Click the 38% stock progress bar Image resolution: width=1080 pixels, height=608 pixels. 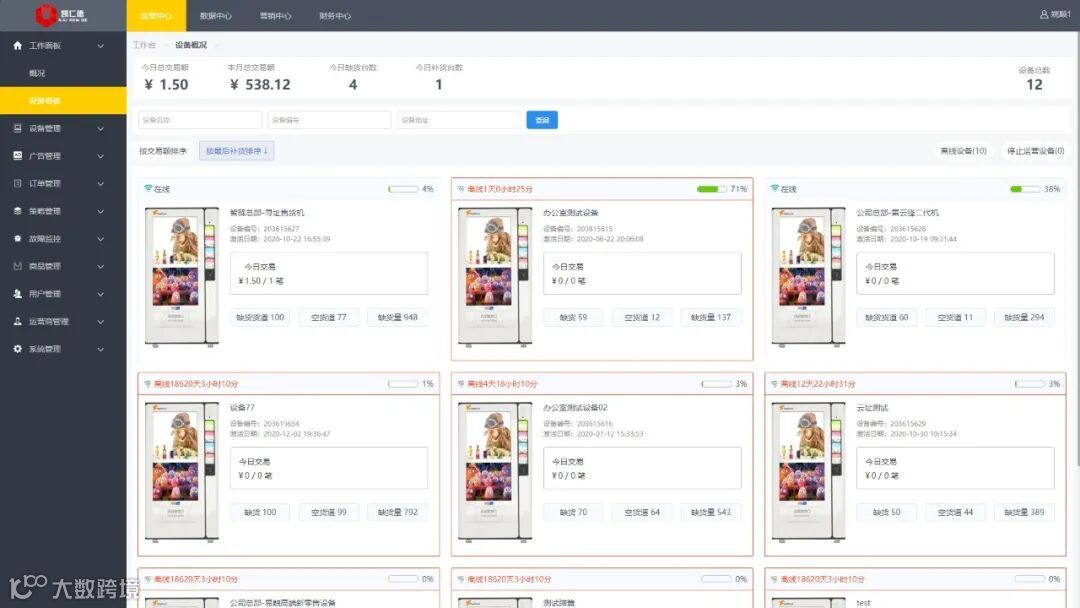(x=1025, y=189)
